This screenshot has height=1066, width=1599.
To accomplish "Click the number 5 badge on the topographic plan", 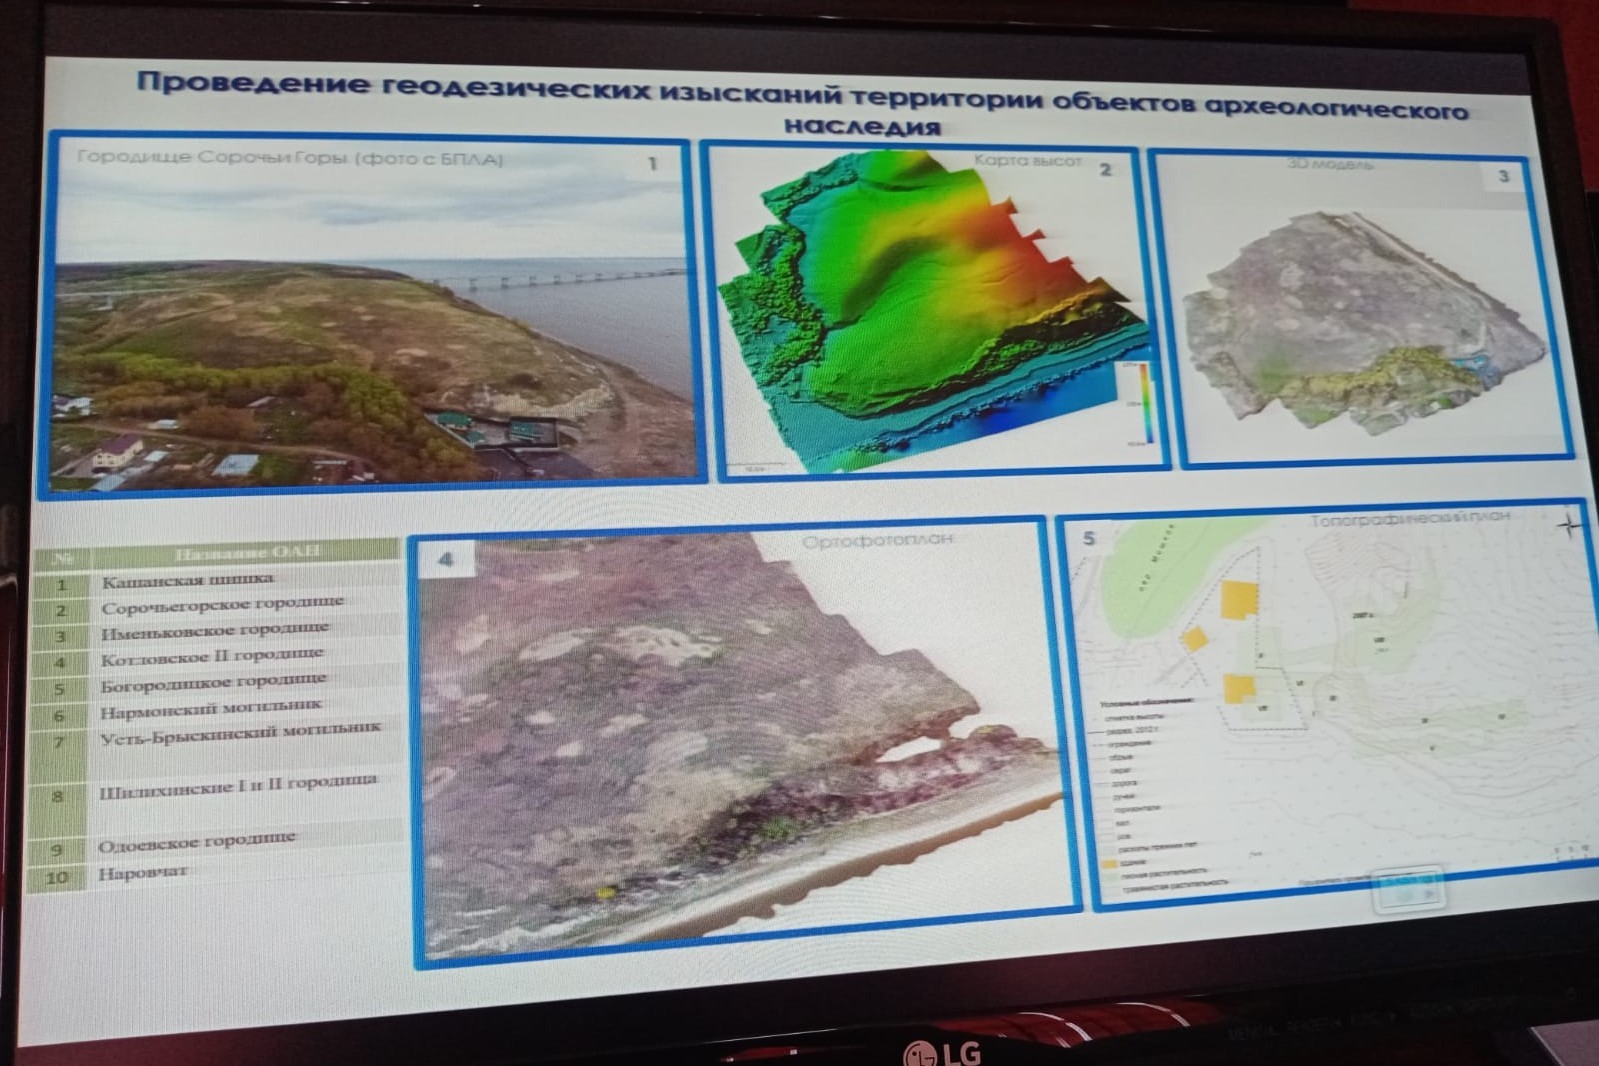I will point(1089,538).
